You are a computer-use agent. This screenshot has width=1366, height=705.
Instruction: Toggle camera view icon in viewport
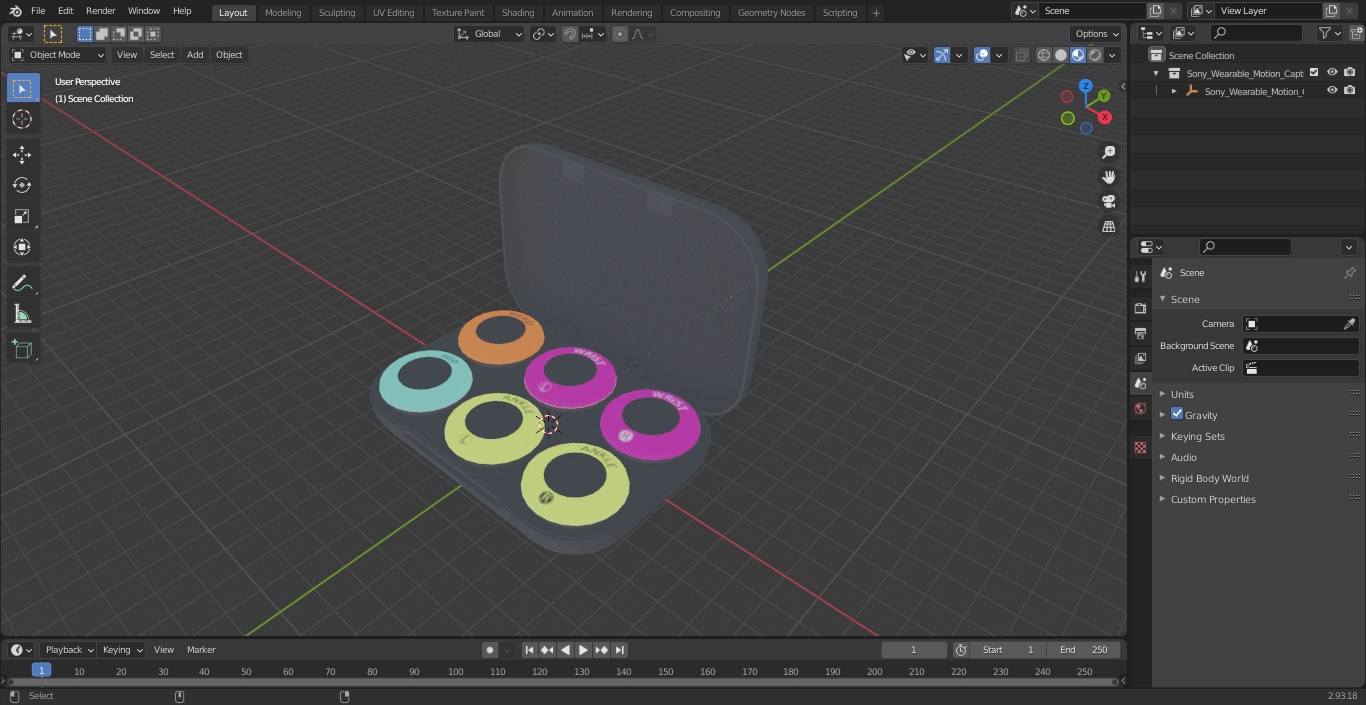tap(1108, 201)
